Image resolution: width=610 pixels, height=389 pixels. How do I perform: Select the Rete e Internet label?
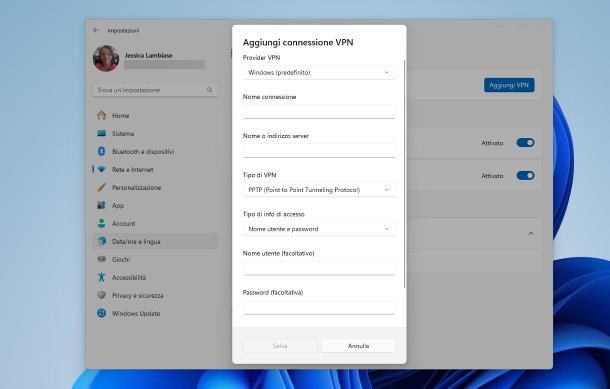click(133, 170)
